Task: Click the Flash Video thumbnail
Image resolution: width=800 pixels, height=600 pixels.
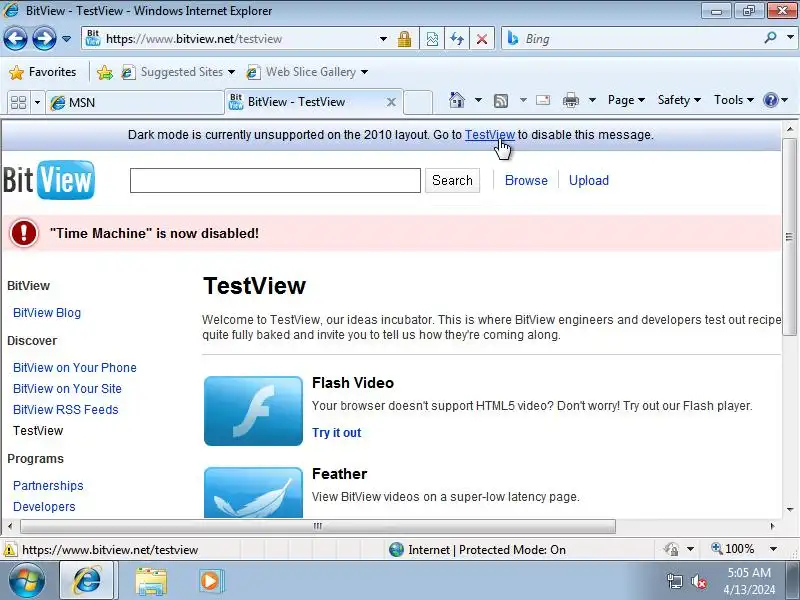Action: point(253,411)
